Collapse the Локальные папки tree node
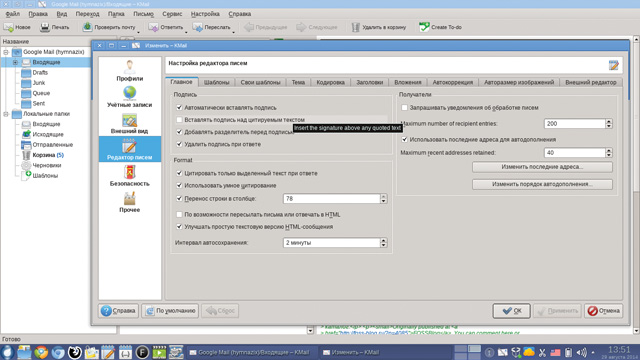Screen dimensions: 640x360 coord(6,114)
